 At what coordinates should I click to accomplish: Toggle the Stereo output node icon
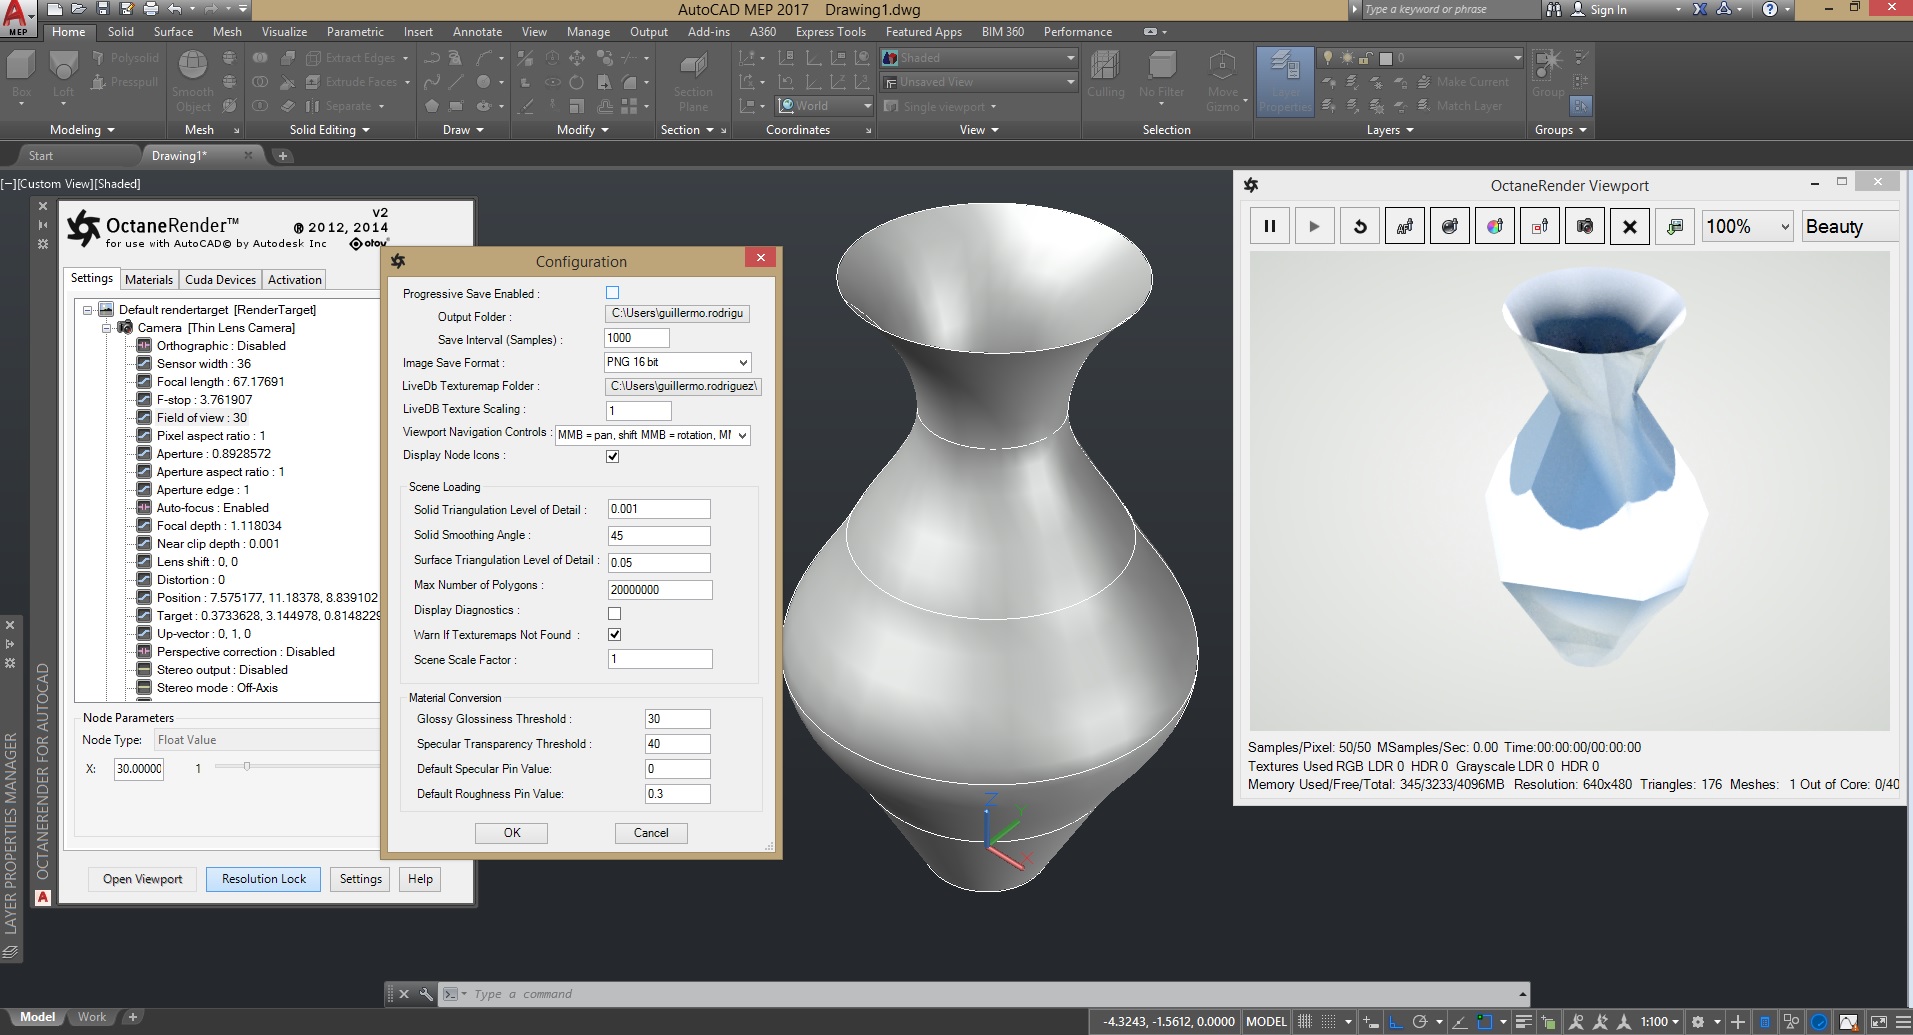click(144, 670)
